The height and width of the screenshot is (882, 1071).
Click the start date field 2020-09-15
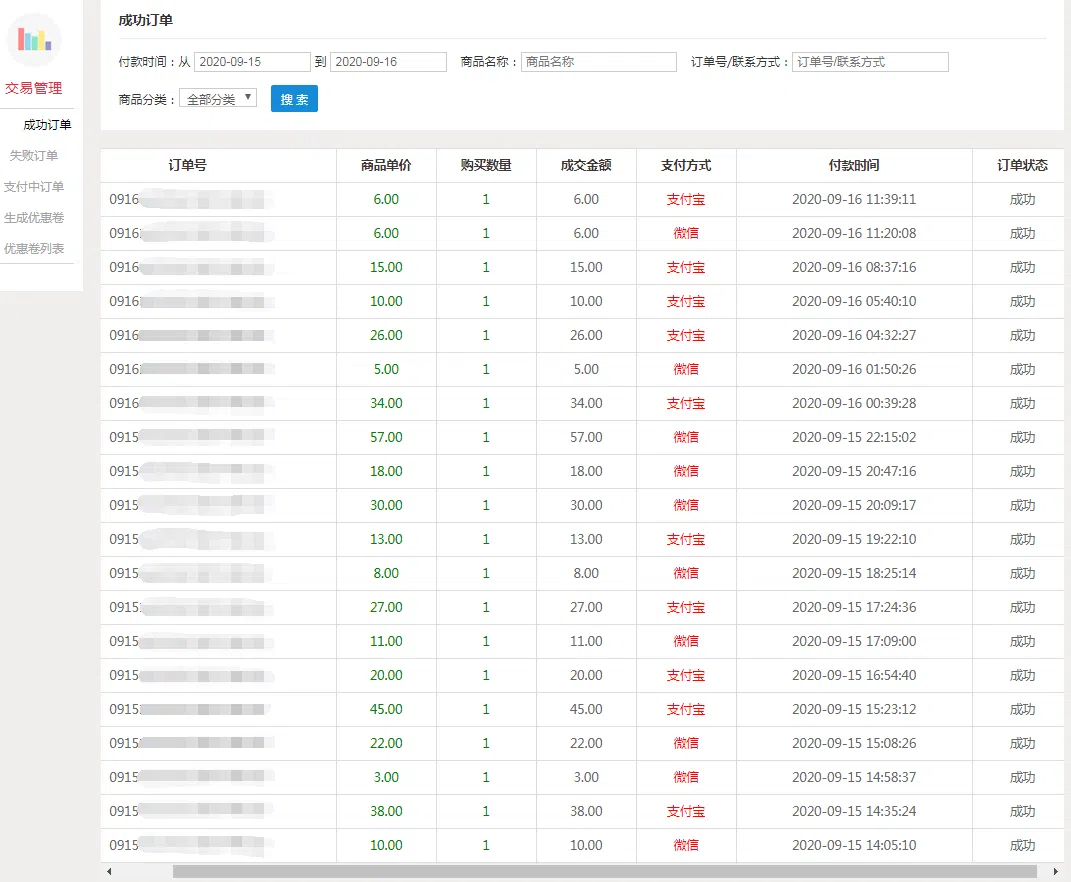252,62
